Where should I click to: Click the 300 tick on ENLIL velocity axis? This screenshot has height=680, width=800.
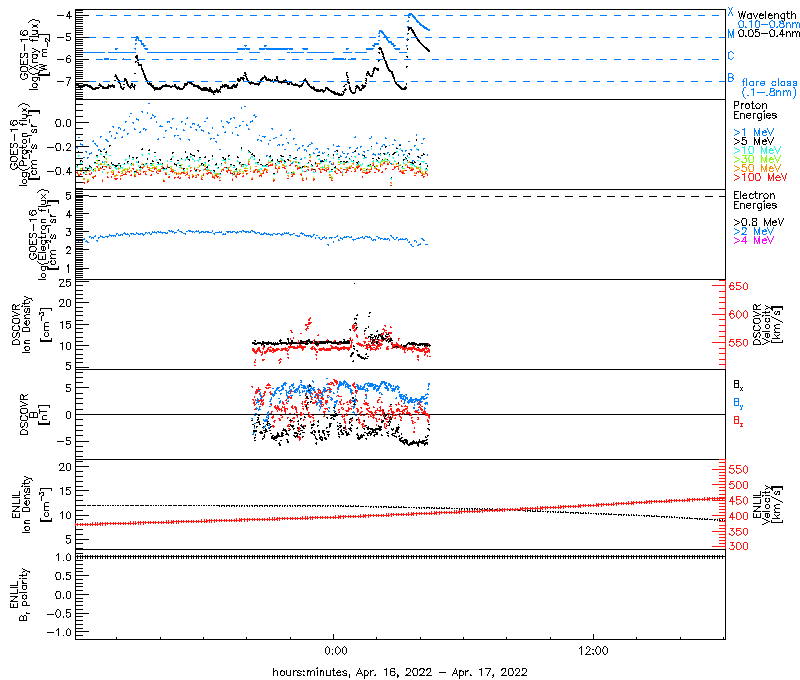click(738, 546)
